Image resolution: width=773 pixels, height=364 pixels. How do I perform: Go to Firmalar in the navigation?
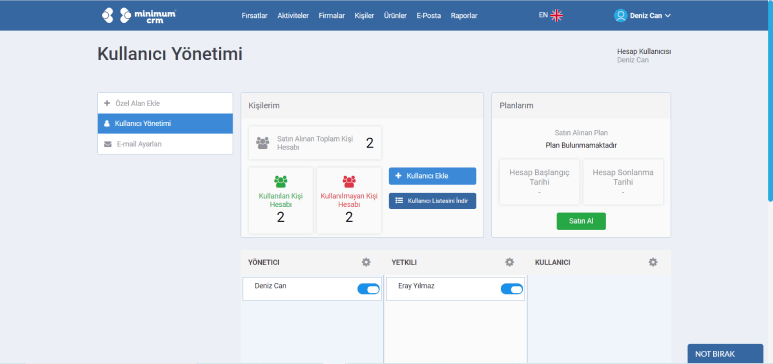331,16
